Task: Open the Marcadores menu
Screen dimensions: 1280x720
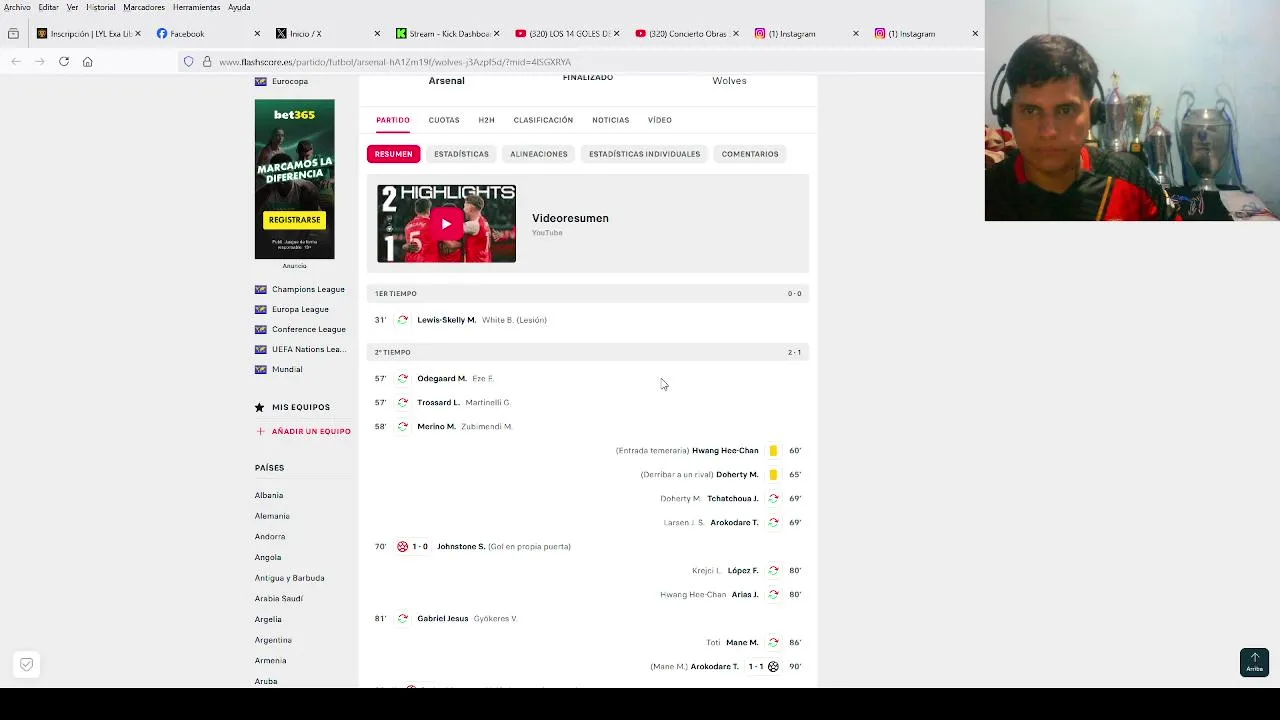Action: [144, 7]
